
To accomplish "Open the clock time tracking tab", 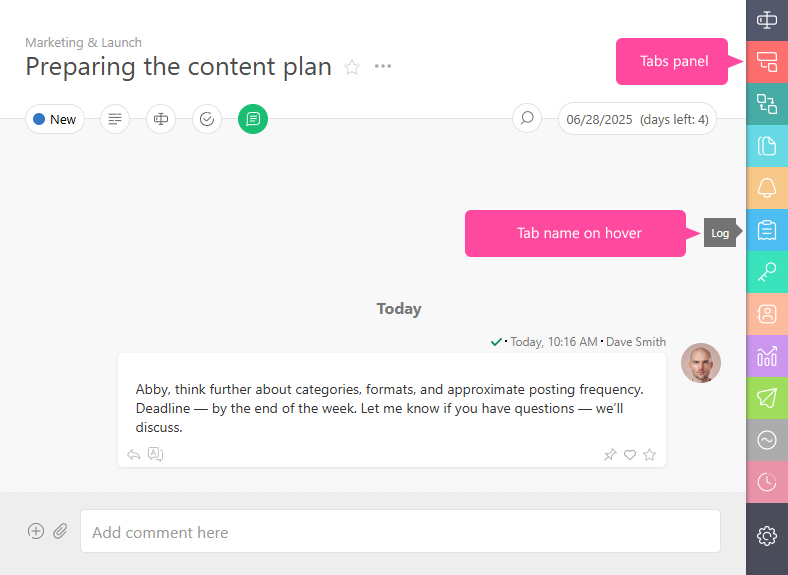I will click(x=767, y=482).
